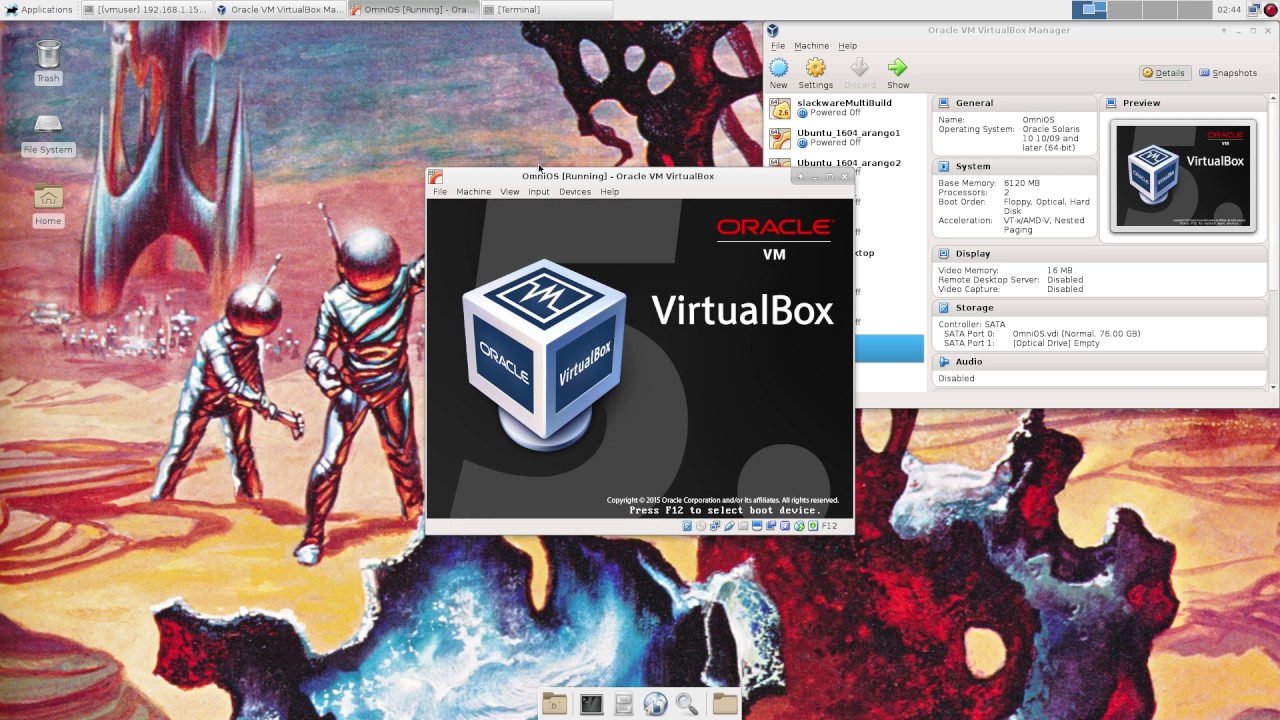Click the USB devices icon in OmniOS status bar
Image resolution: width=1280 pixels, height=720 pixels.
click(x=730, y=526)
